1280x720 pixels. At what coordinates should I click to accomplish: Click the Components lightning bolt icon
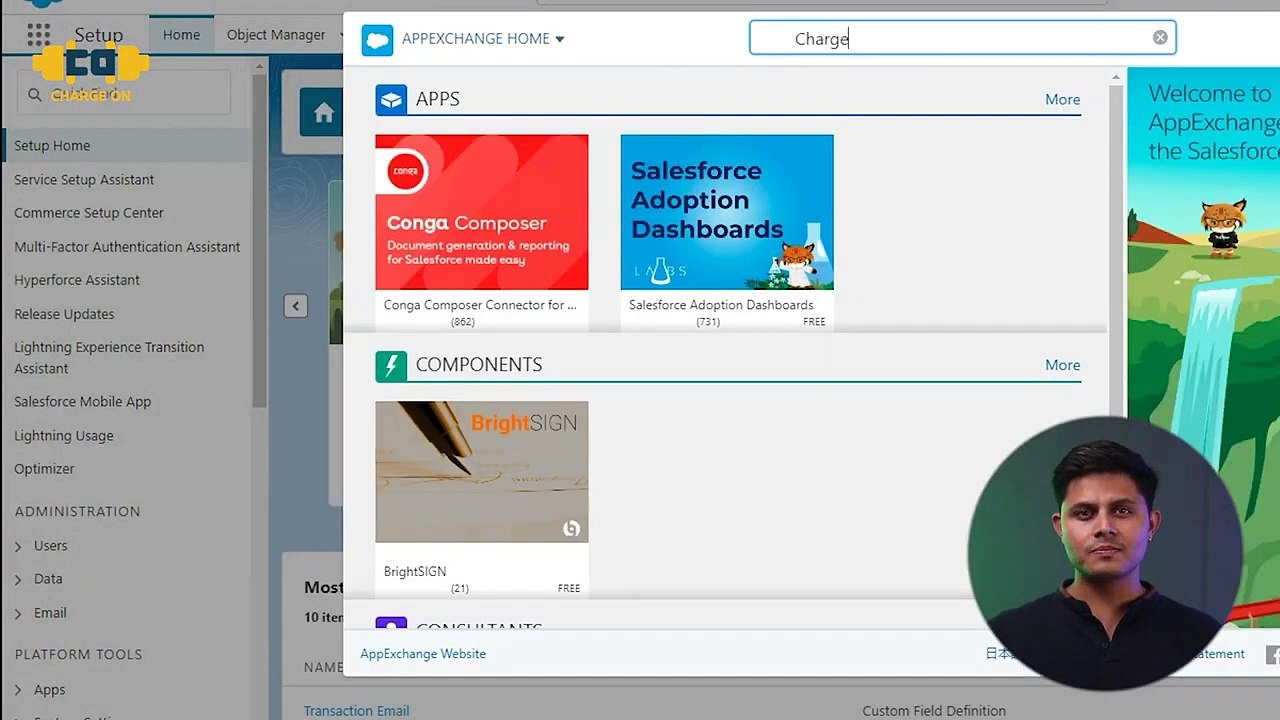point(391,365)
